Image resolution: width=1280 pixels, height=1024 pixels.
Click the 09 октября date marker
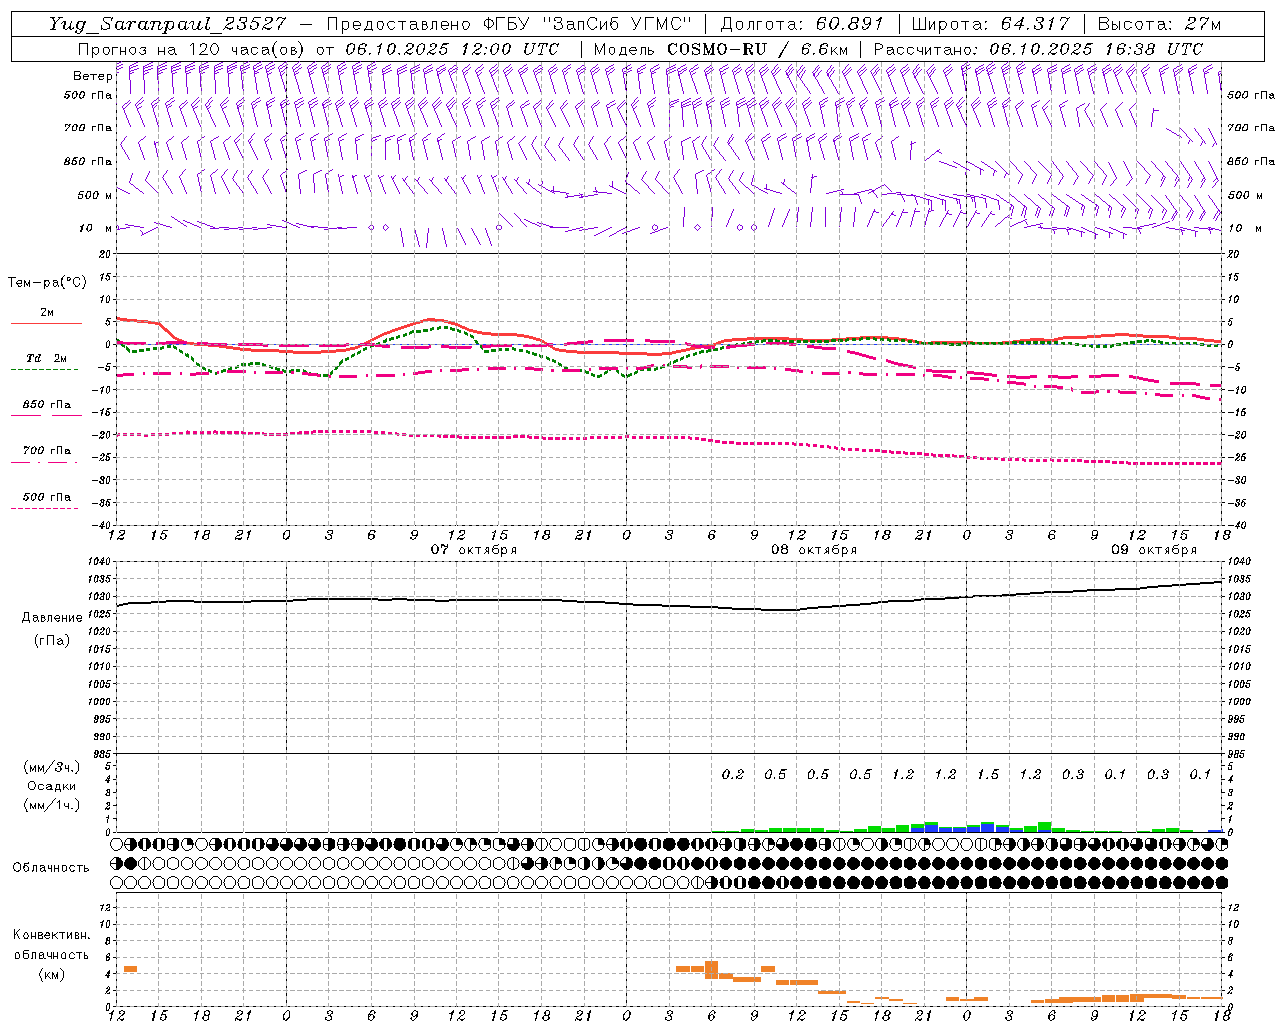point(1153,550)
